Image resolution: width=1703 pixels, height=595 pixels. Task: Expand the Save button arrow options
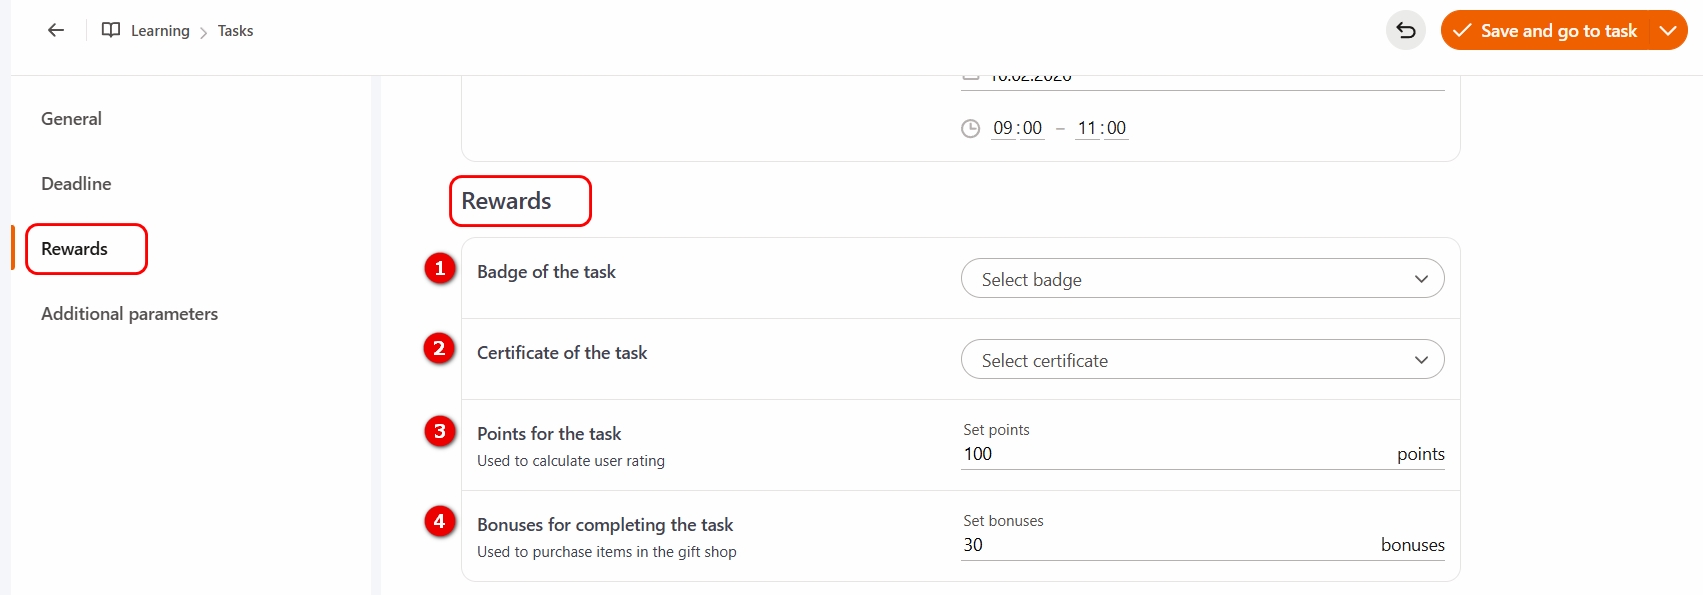[1668, 30]
